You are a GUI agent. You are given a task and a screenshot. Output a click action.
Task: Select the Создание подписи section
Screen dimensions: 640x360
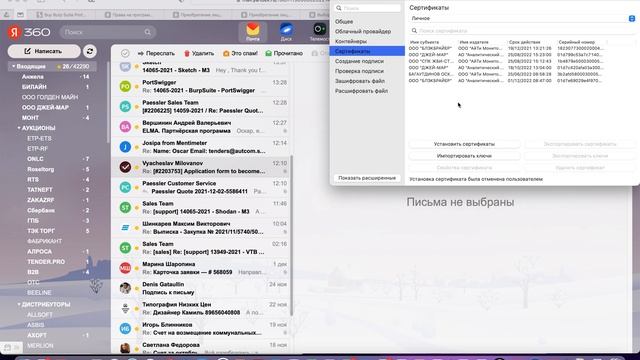point(359,61)
